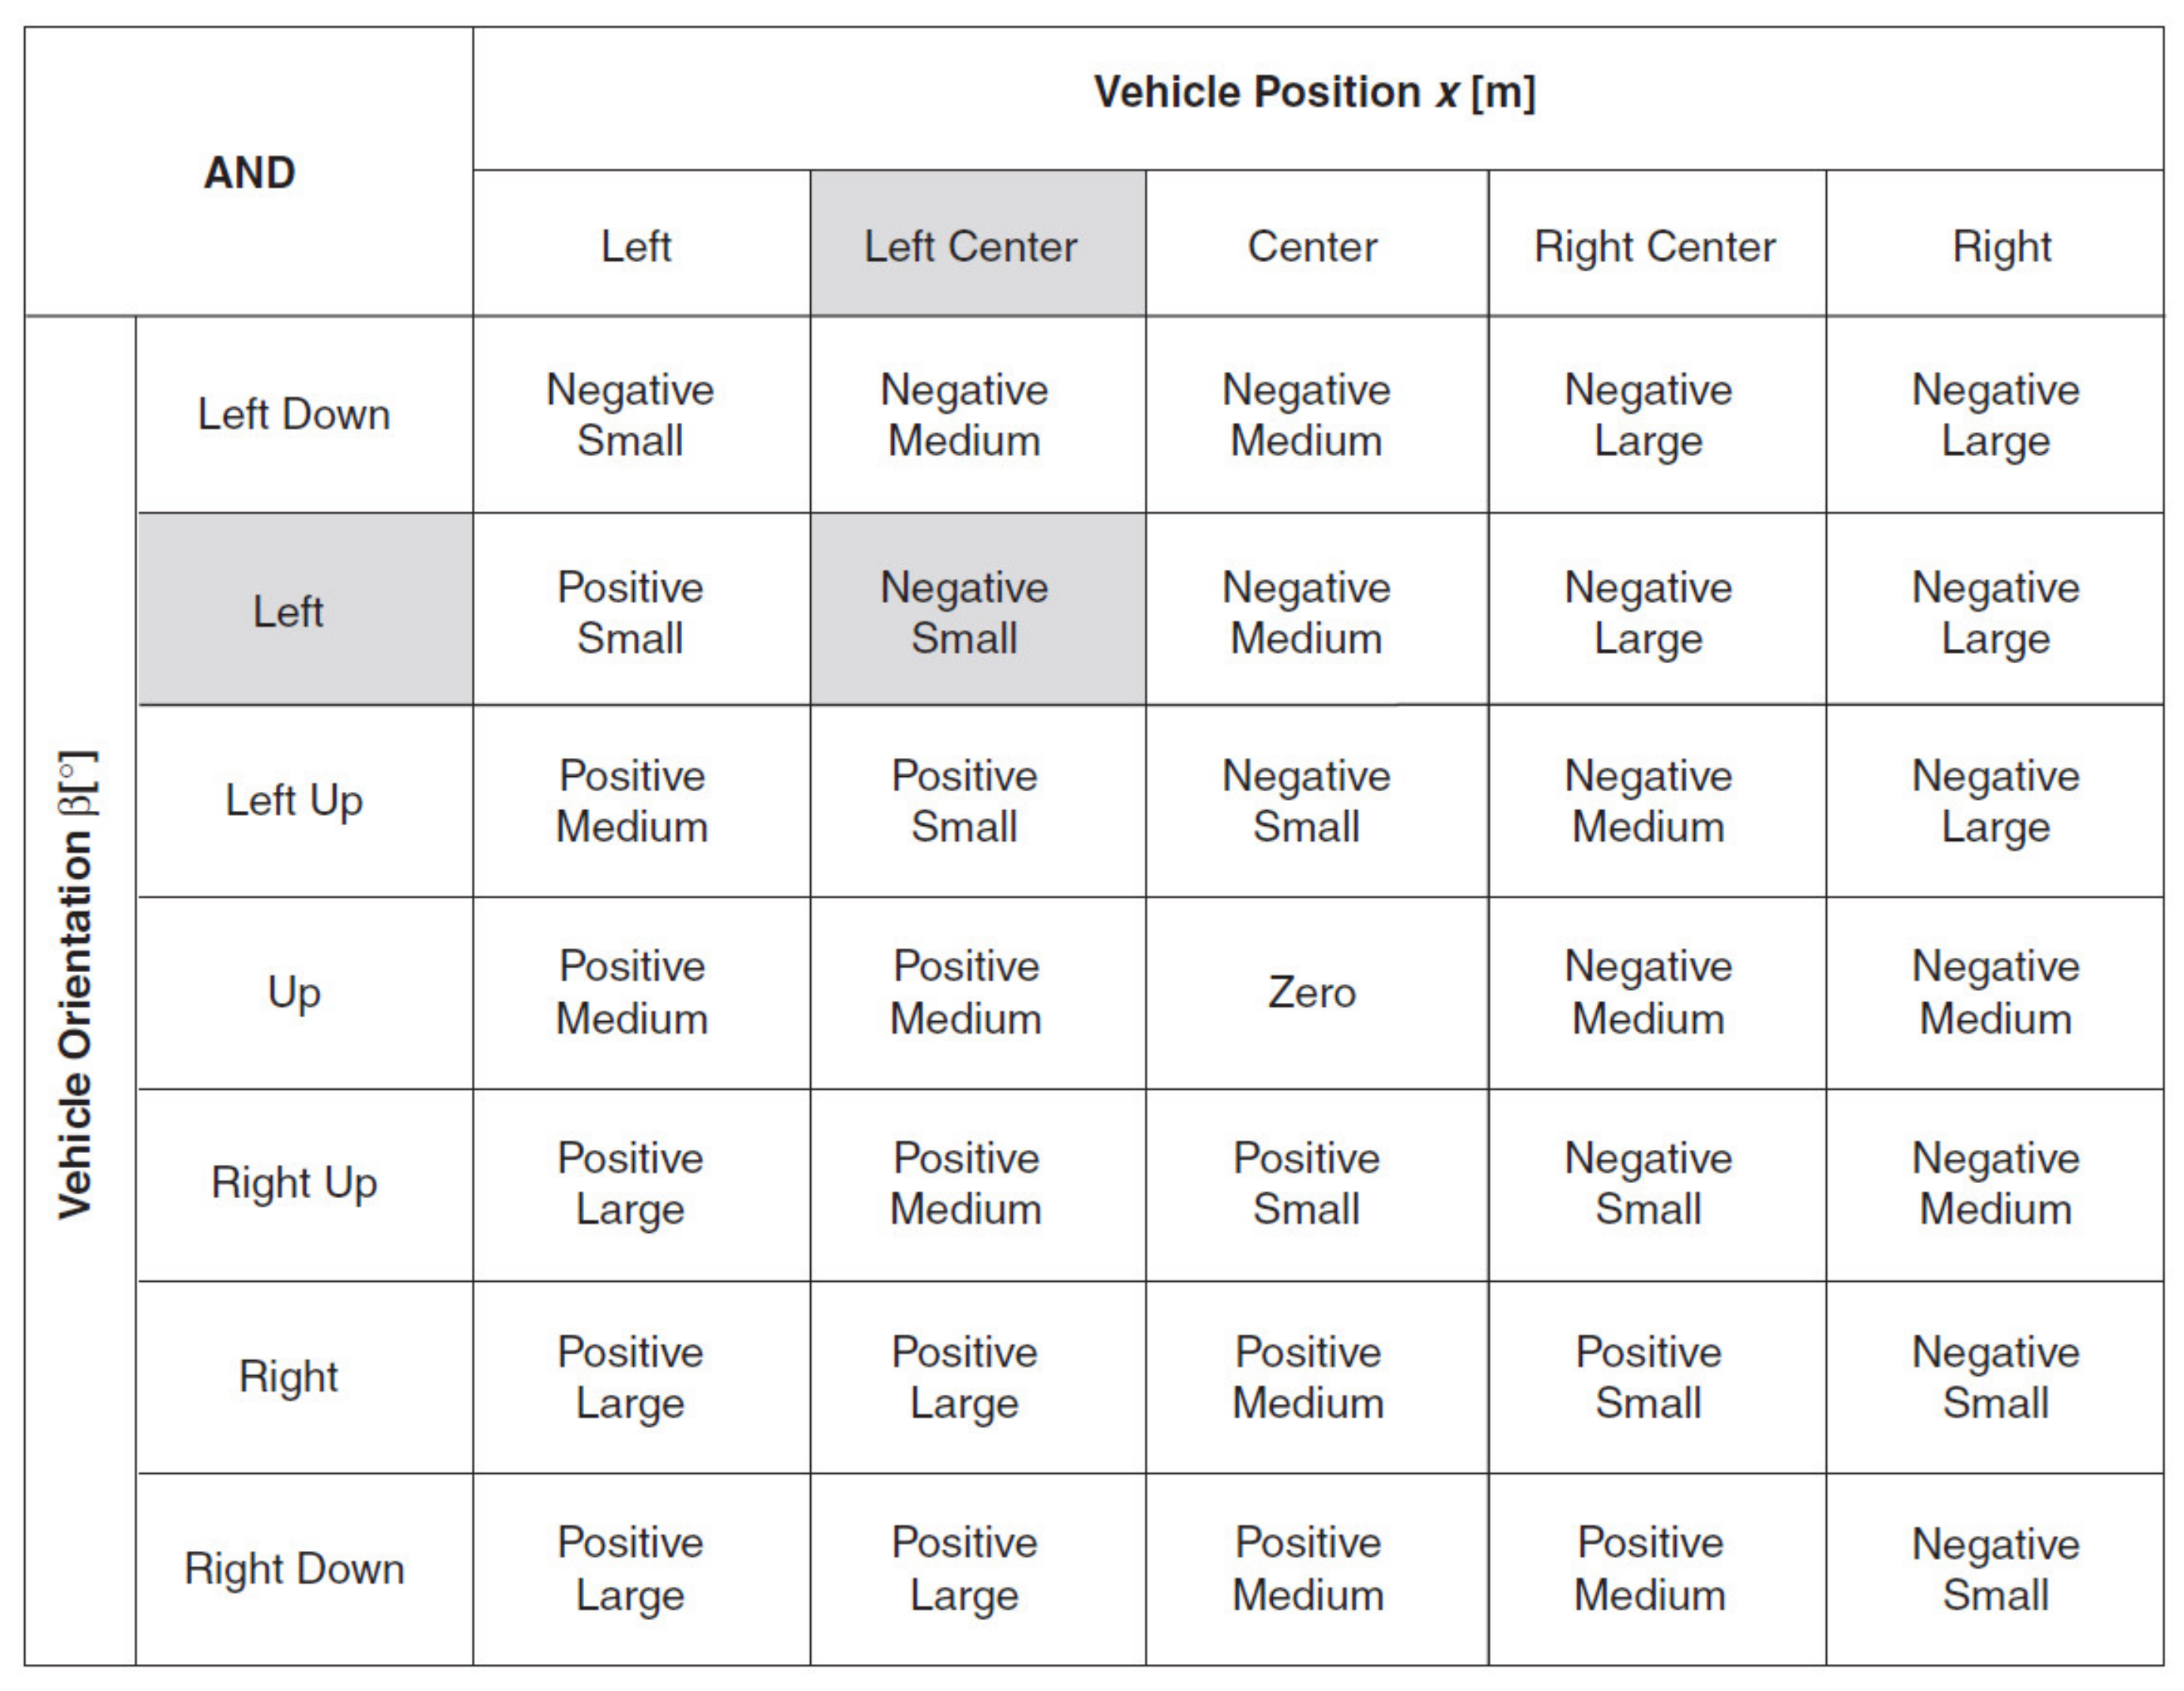Click the "Zero" cell in the table
This screenshot has height=1691, width=2184.
coord(1311,993)
